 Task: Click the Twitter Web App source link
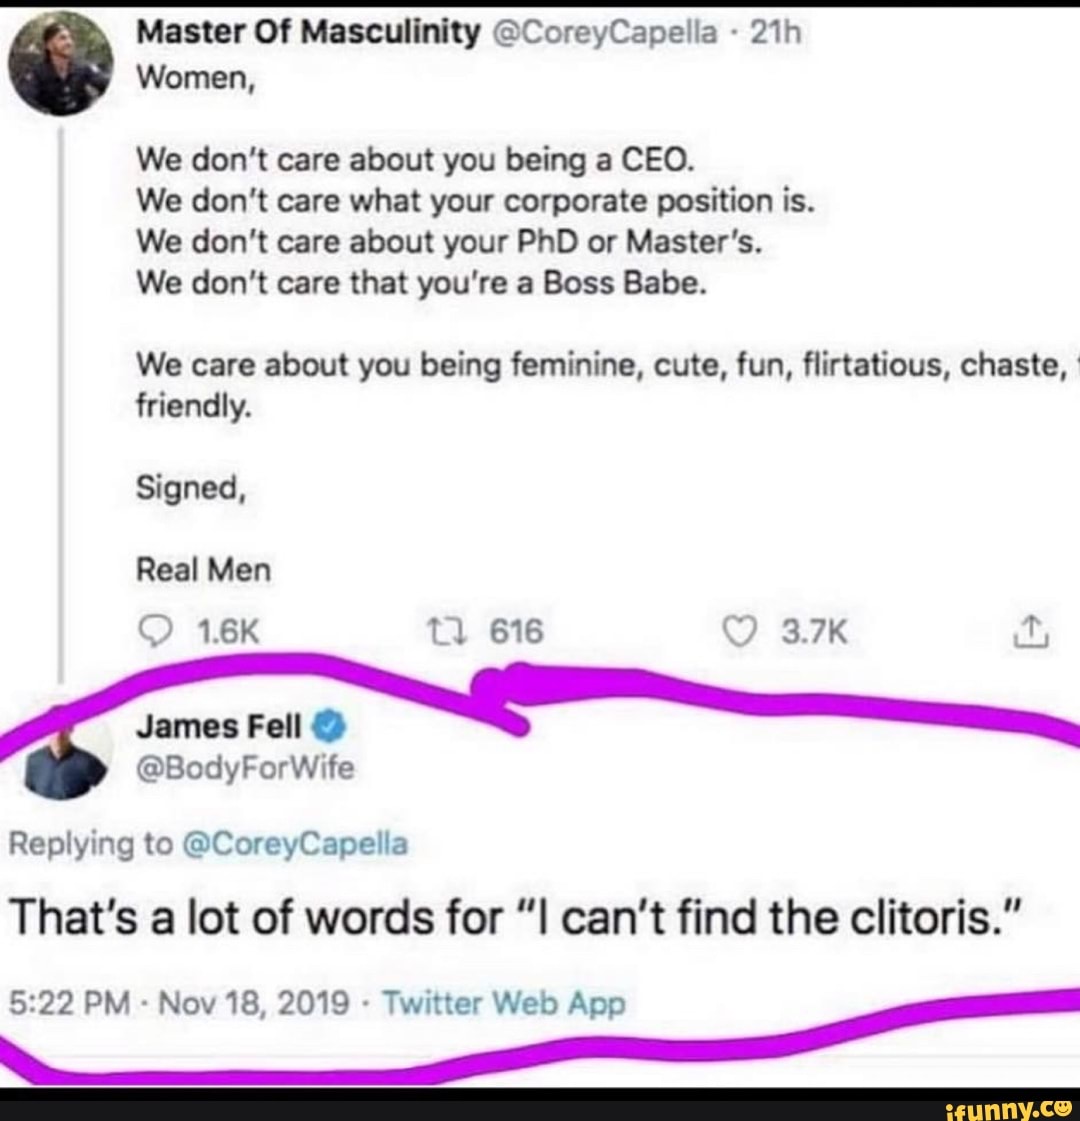pyautogui.click(x=504, y=1002)
